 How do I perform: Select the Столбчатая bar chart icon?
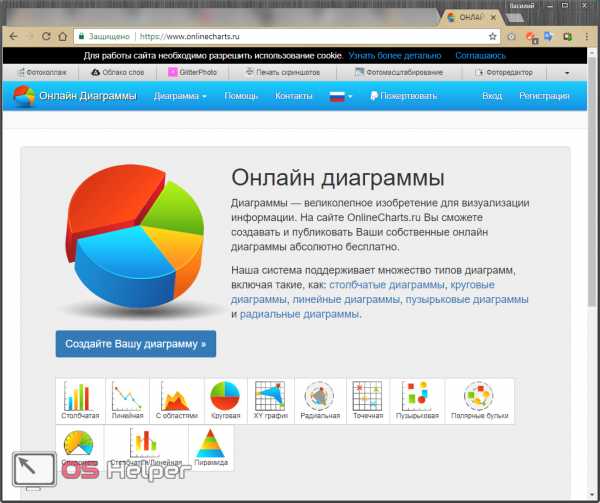click(x=80, y=400)
